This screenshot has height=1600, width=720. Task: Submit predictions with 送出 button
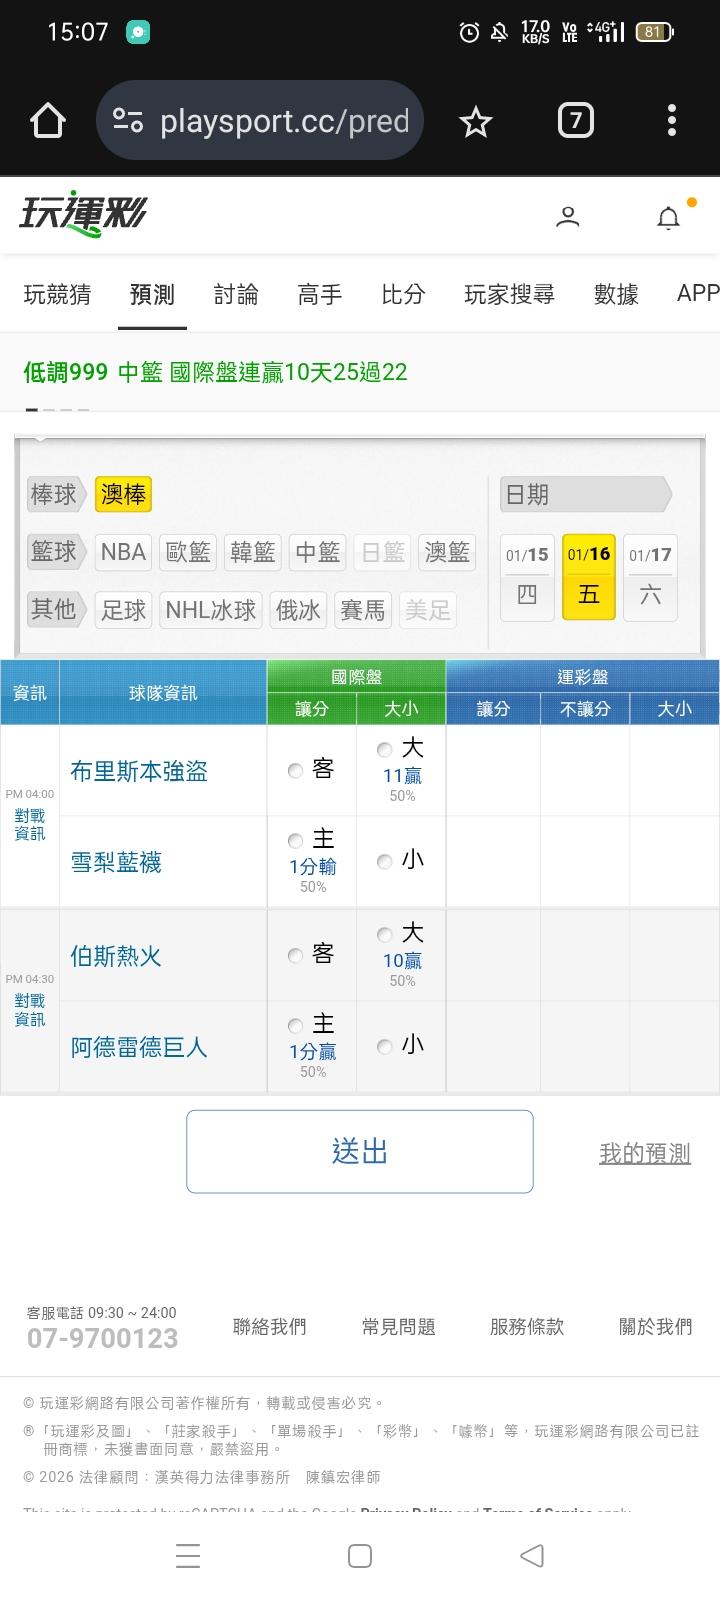[x=360, y=1152]
